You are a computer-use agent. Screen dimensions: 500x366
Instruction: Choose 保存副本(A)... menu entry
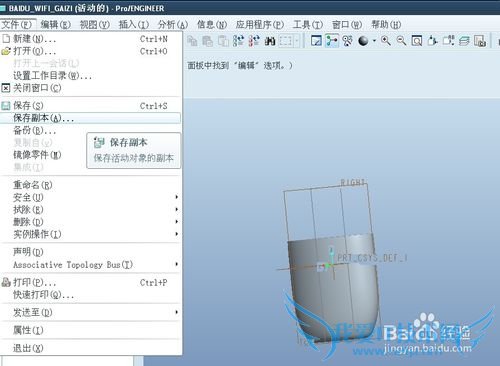coord(91,118)
